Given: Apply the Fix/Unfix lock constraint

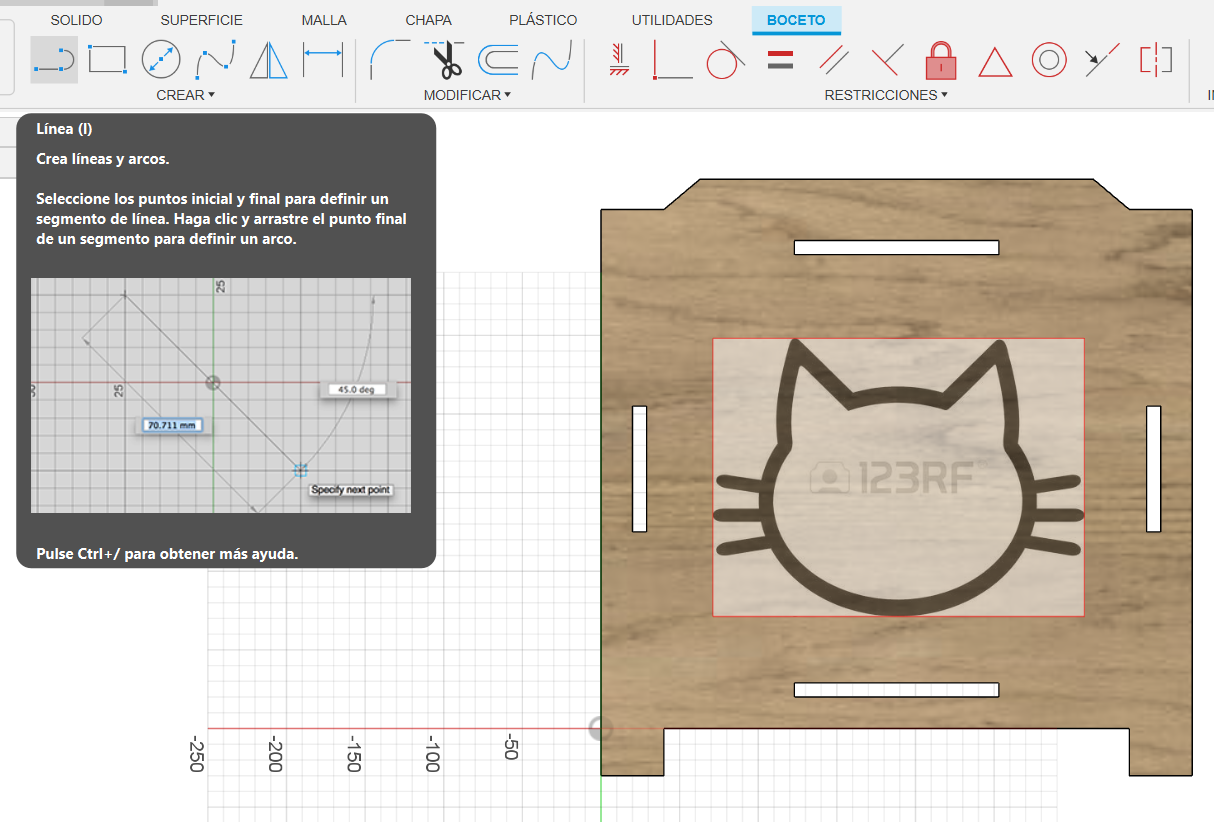Looking at the screenshot, I should click(x=941, y=60).
